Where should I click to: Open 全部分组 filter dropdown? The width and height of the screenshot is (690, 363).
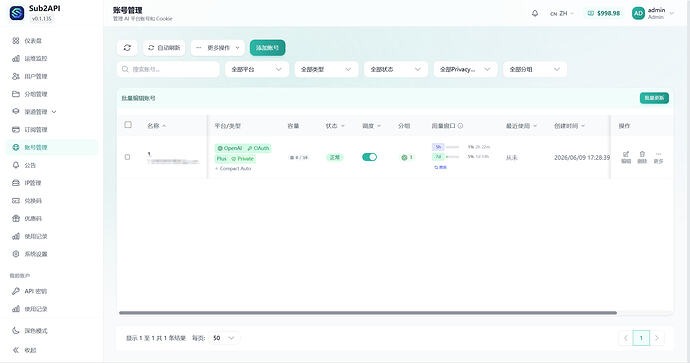(x=535, y=69)
